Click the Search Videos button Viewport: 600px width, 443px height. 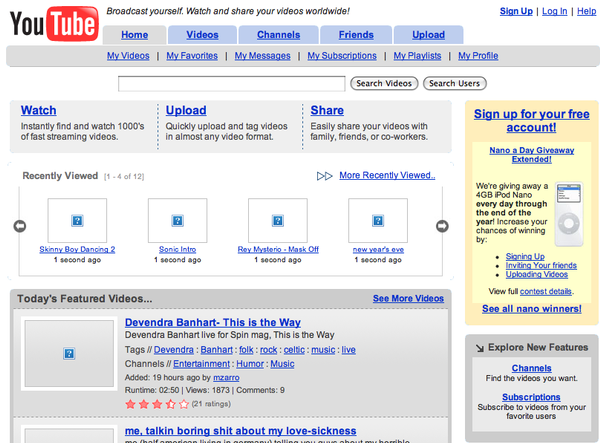[x=384, y=83]
